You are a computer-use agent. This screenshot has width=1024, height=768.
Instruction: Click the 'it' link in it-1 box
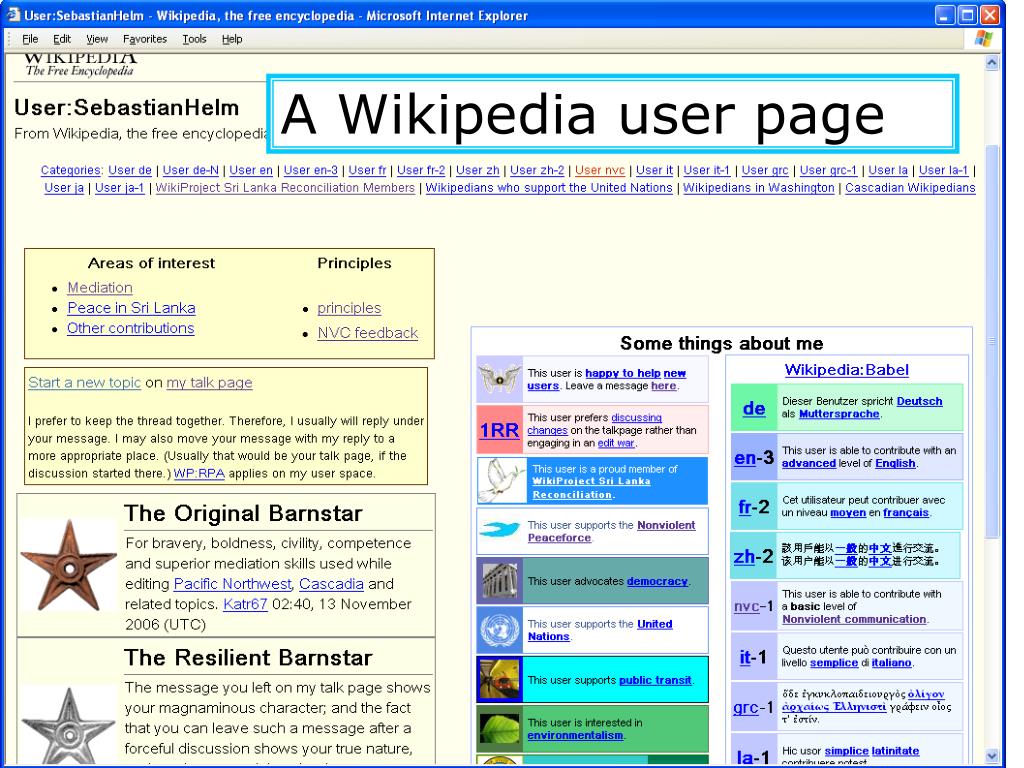click(x=745, y=657)
